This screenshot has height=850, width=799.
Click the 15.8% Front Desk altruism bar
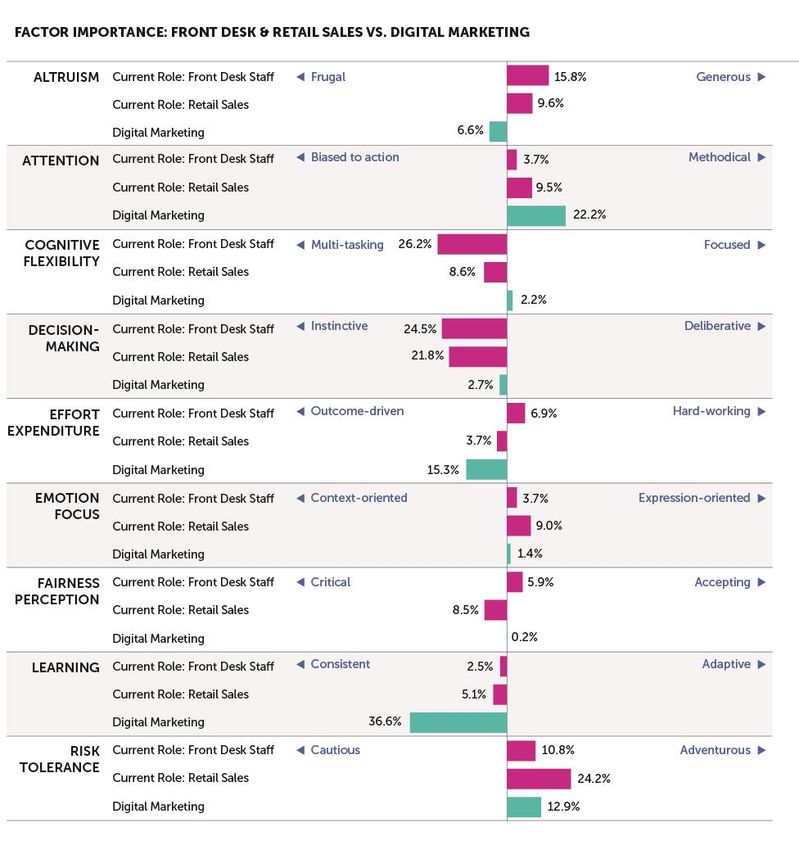(528, 75)
